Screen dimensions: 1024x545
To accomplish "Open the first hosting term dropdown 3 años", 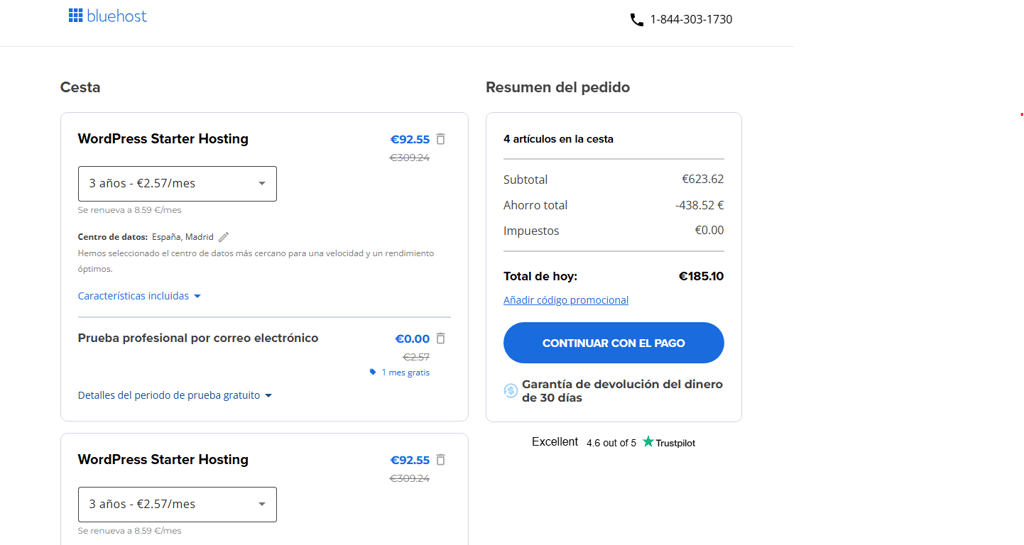I will (177, 183).
